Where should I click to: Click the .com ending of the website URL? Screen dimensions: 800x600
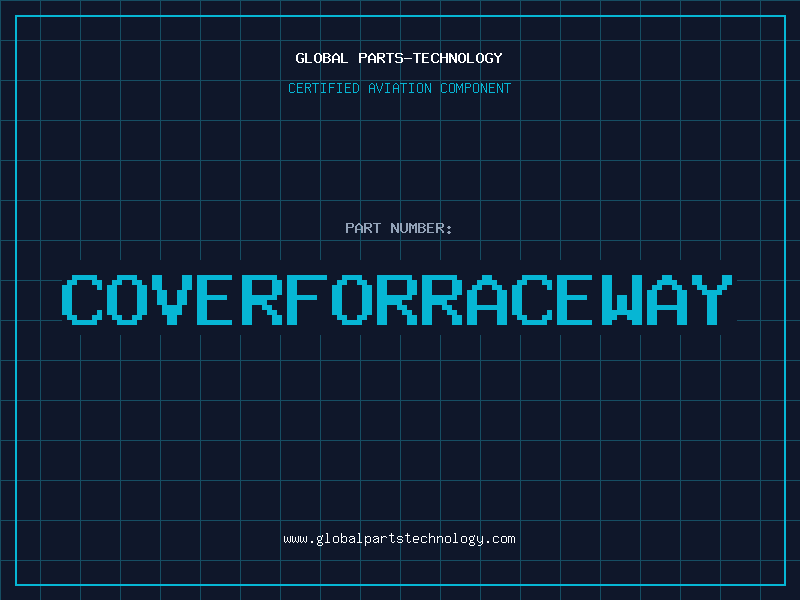pos(500,538)
